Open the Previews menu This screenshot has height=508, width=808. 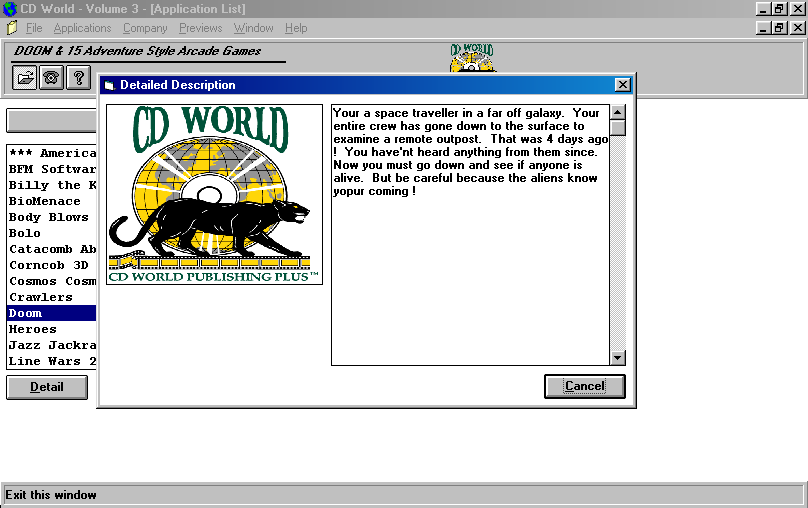tap(200, 28)
